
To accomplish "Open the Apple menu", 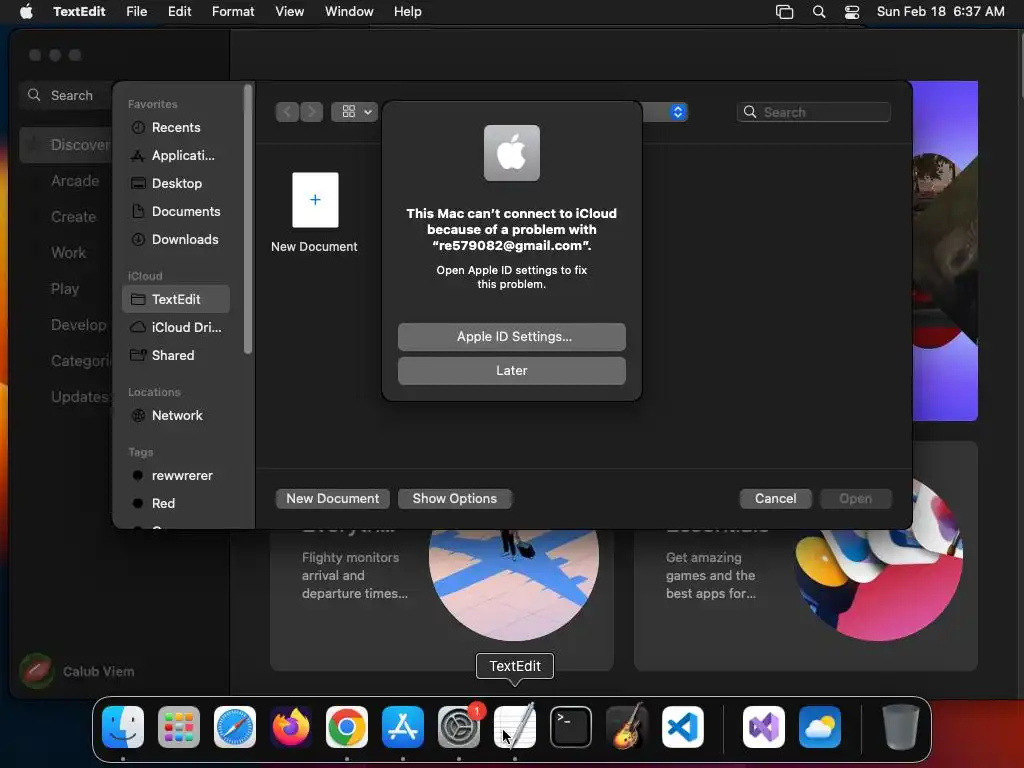I will coord(26,12).
